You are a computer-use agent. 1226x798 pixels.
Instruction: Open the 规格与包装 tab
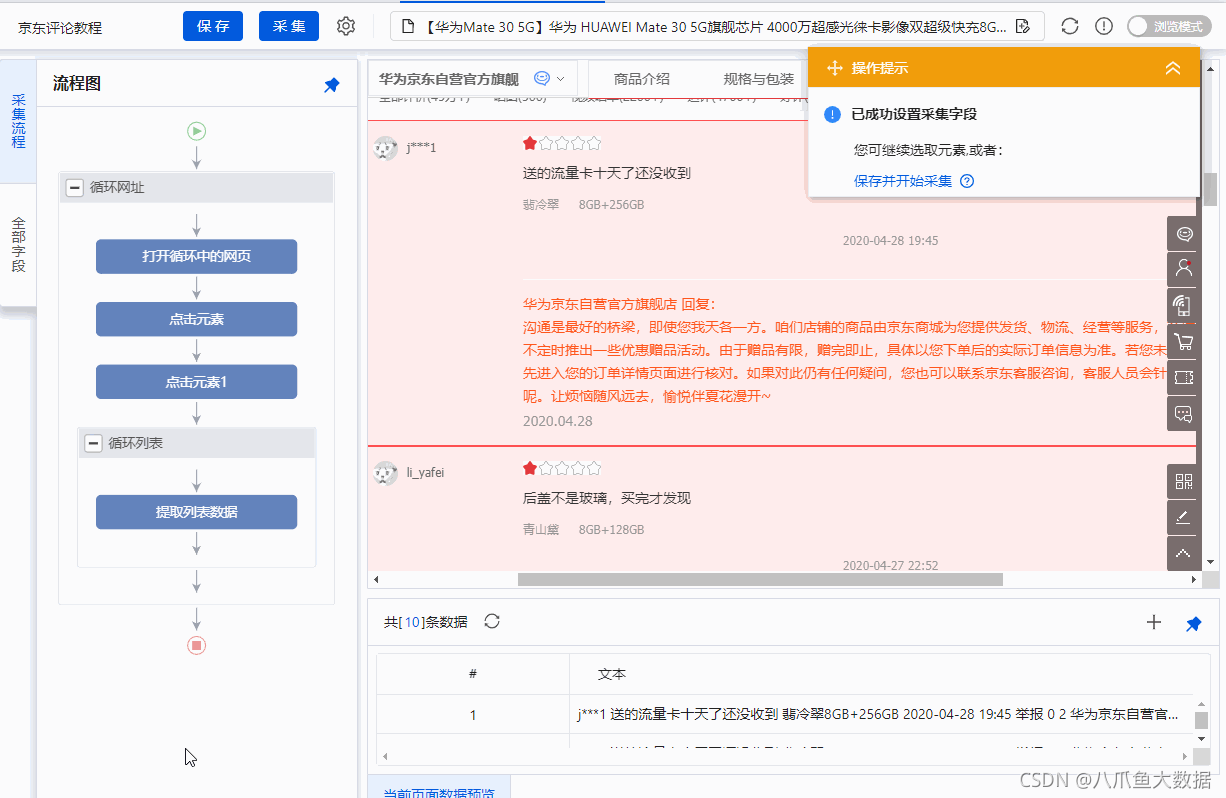[759, 79]
